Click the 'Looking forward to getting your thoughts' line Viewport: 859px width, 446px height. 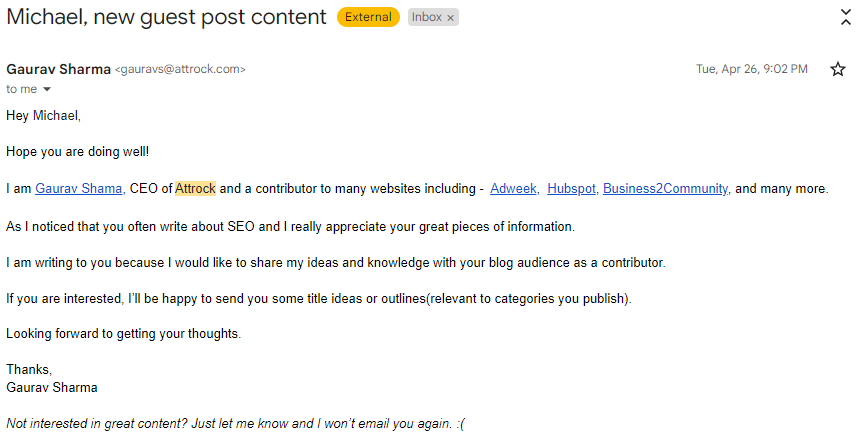pos(123,334)
